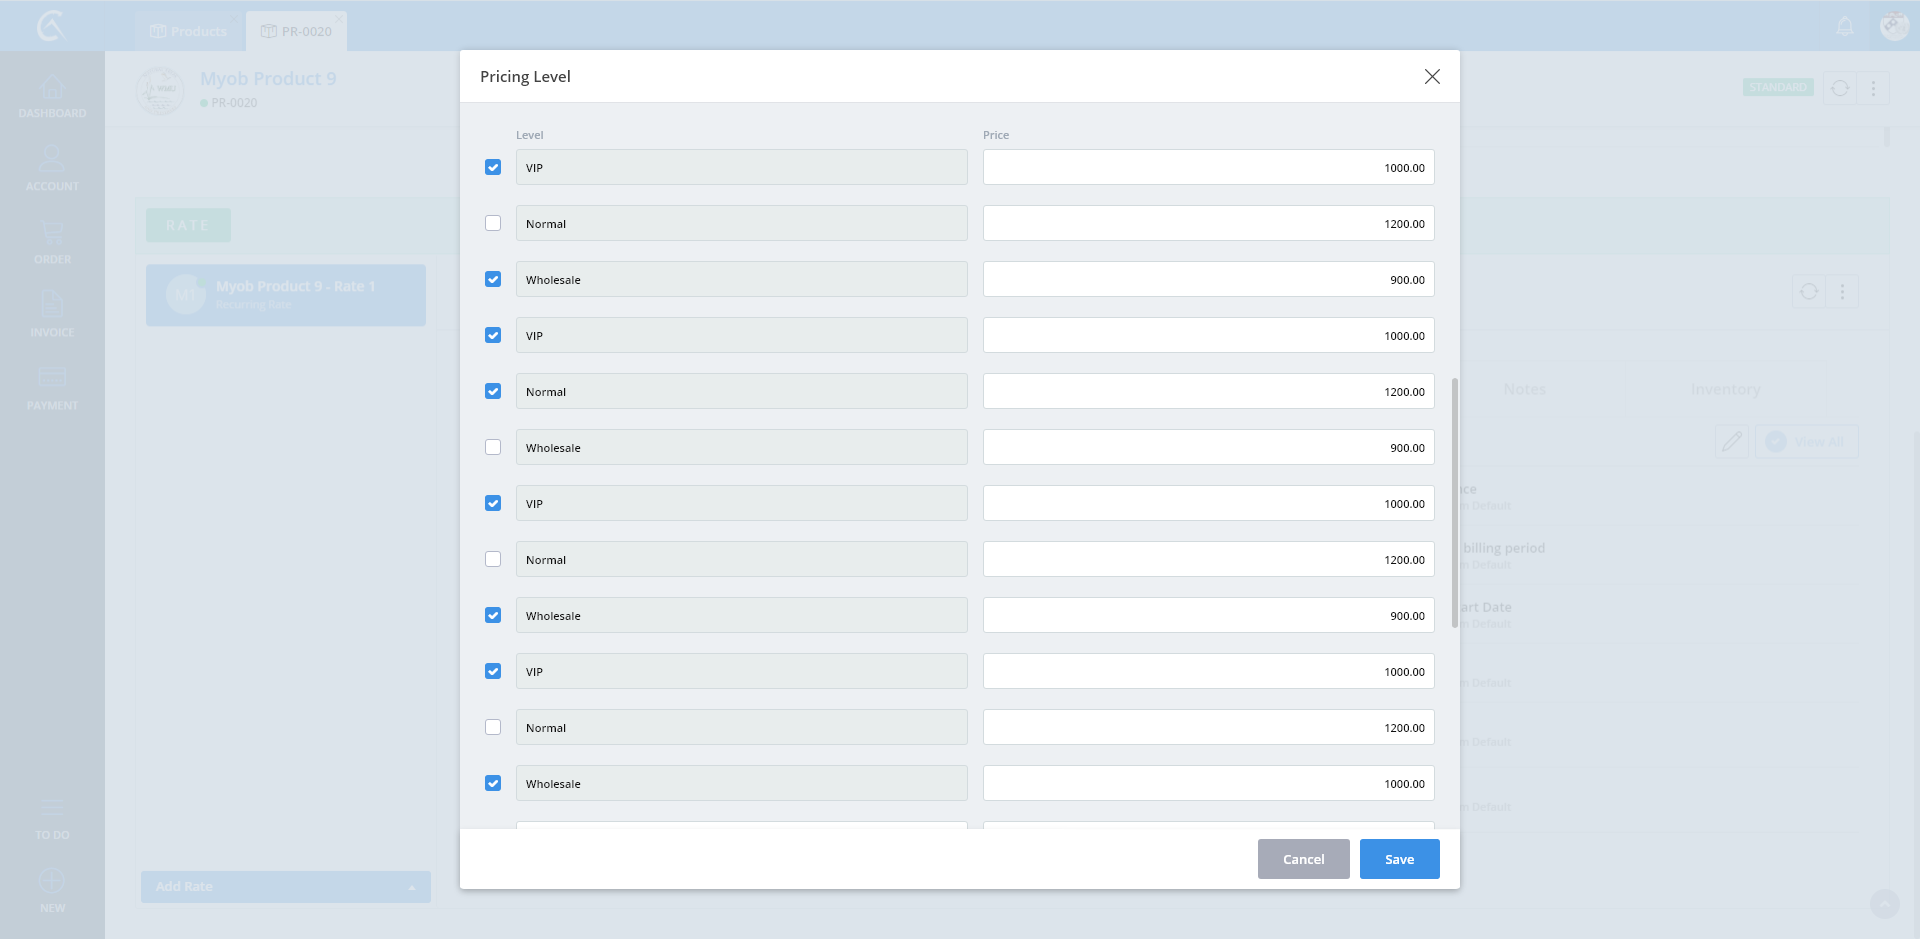Open the three-dot menu beside STANDARD badge

(x=1873, y=88)
